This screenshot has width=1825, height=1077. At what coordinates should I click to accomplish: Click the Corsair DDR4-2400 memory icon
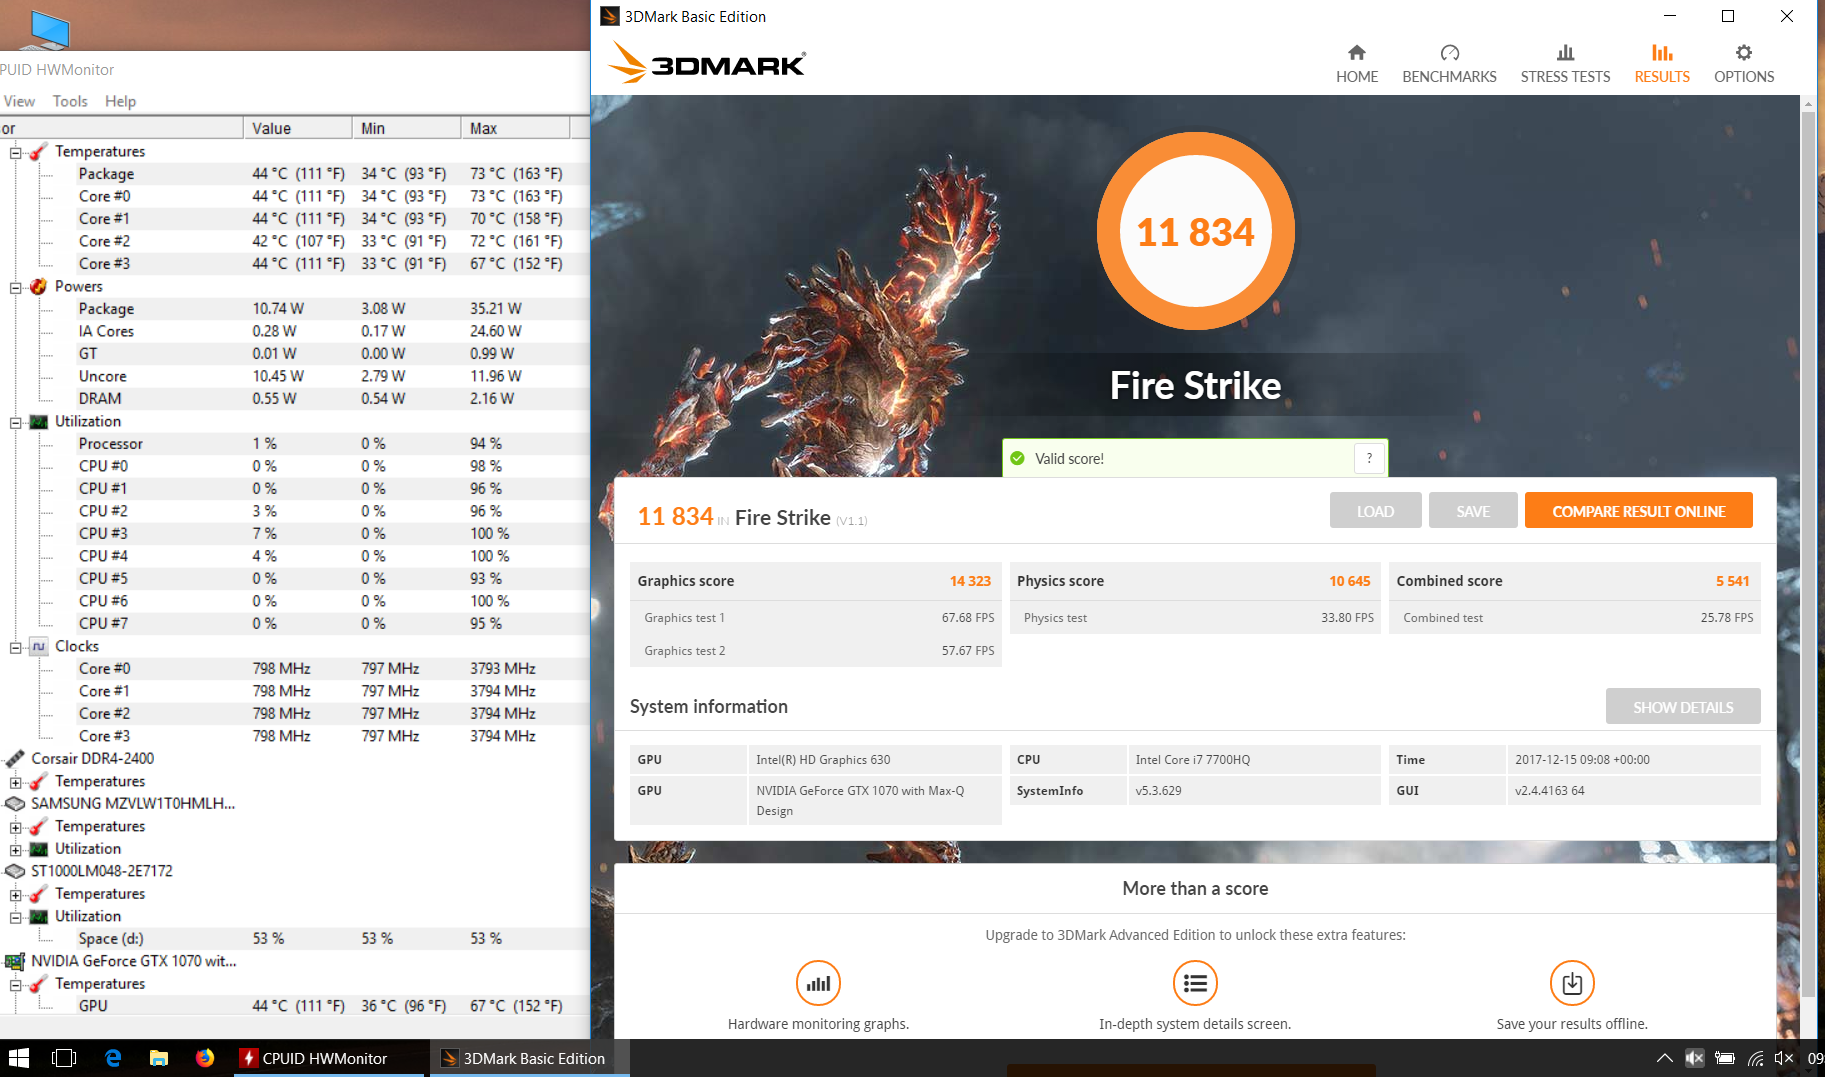(x=15, y=759)
